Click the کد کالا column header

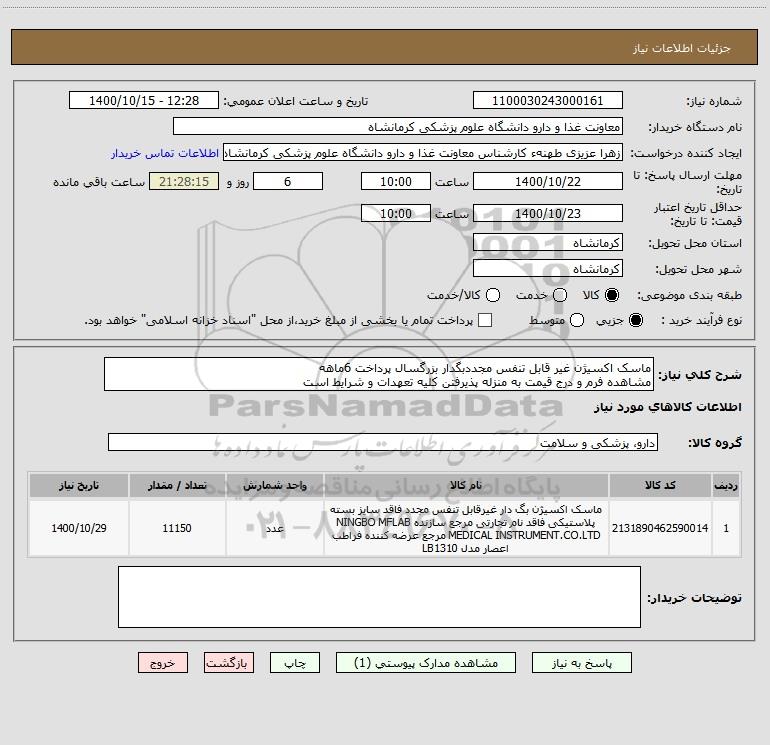(660, 485)
